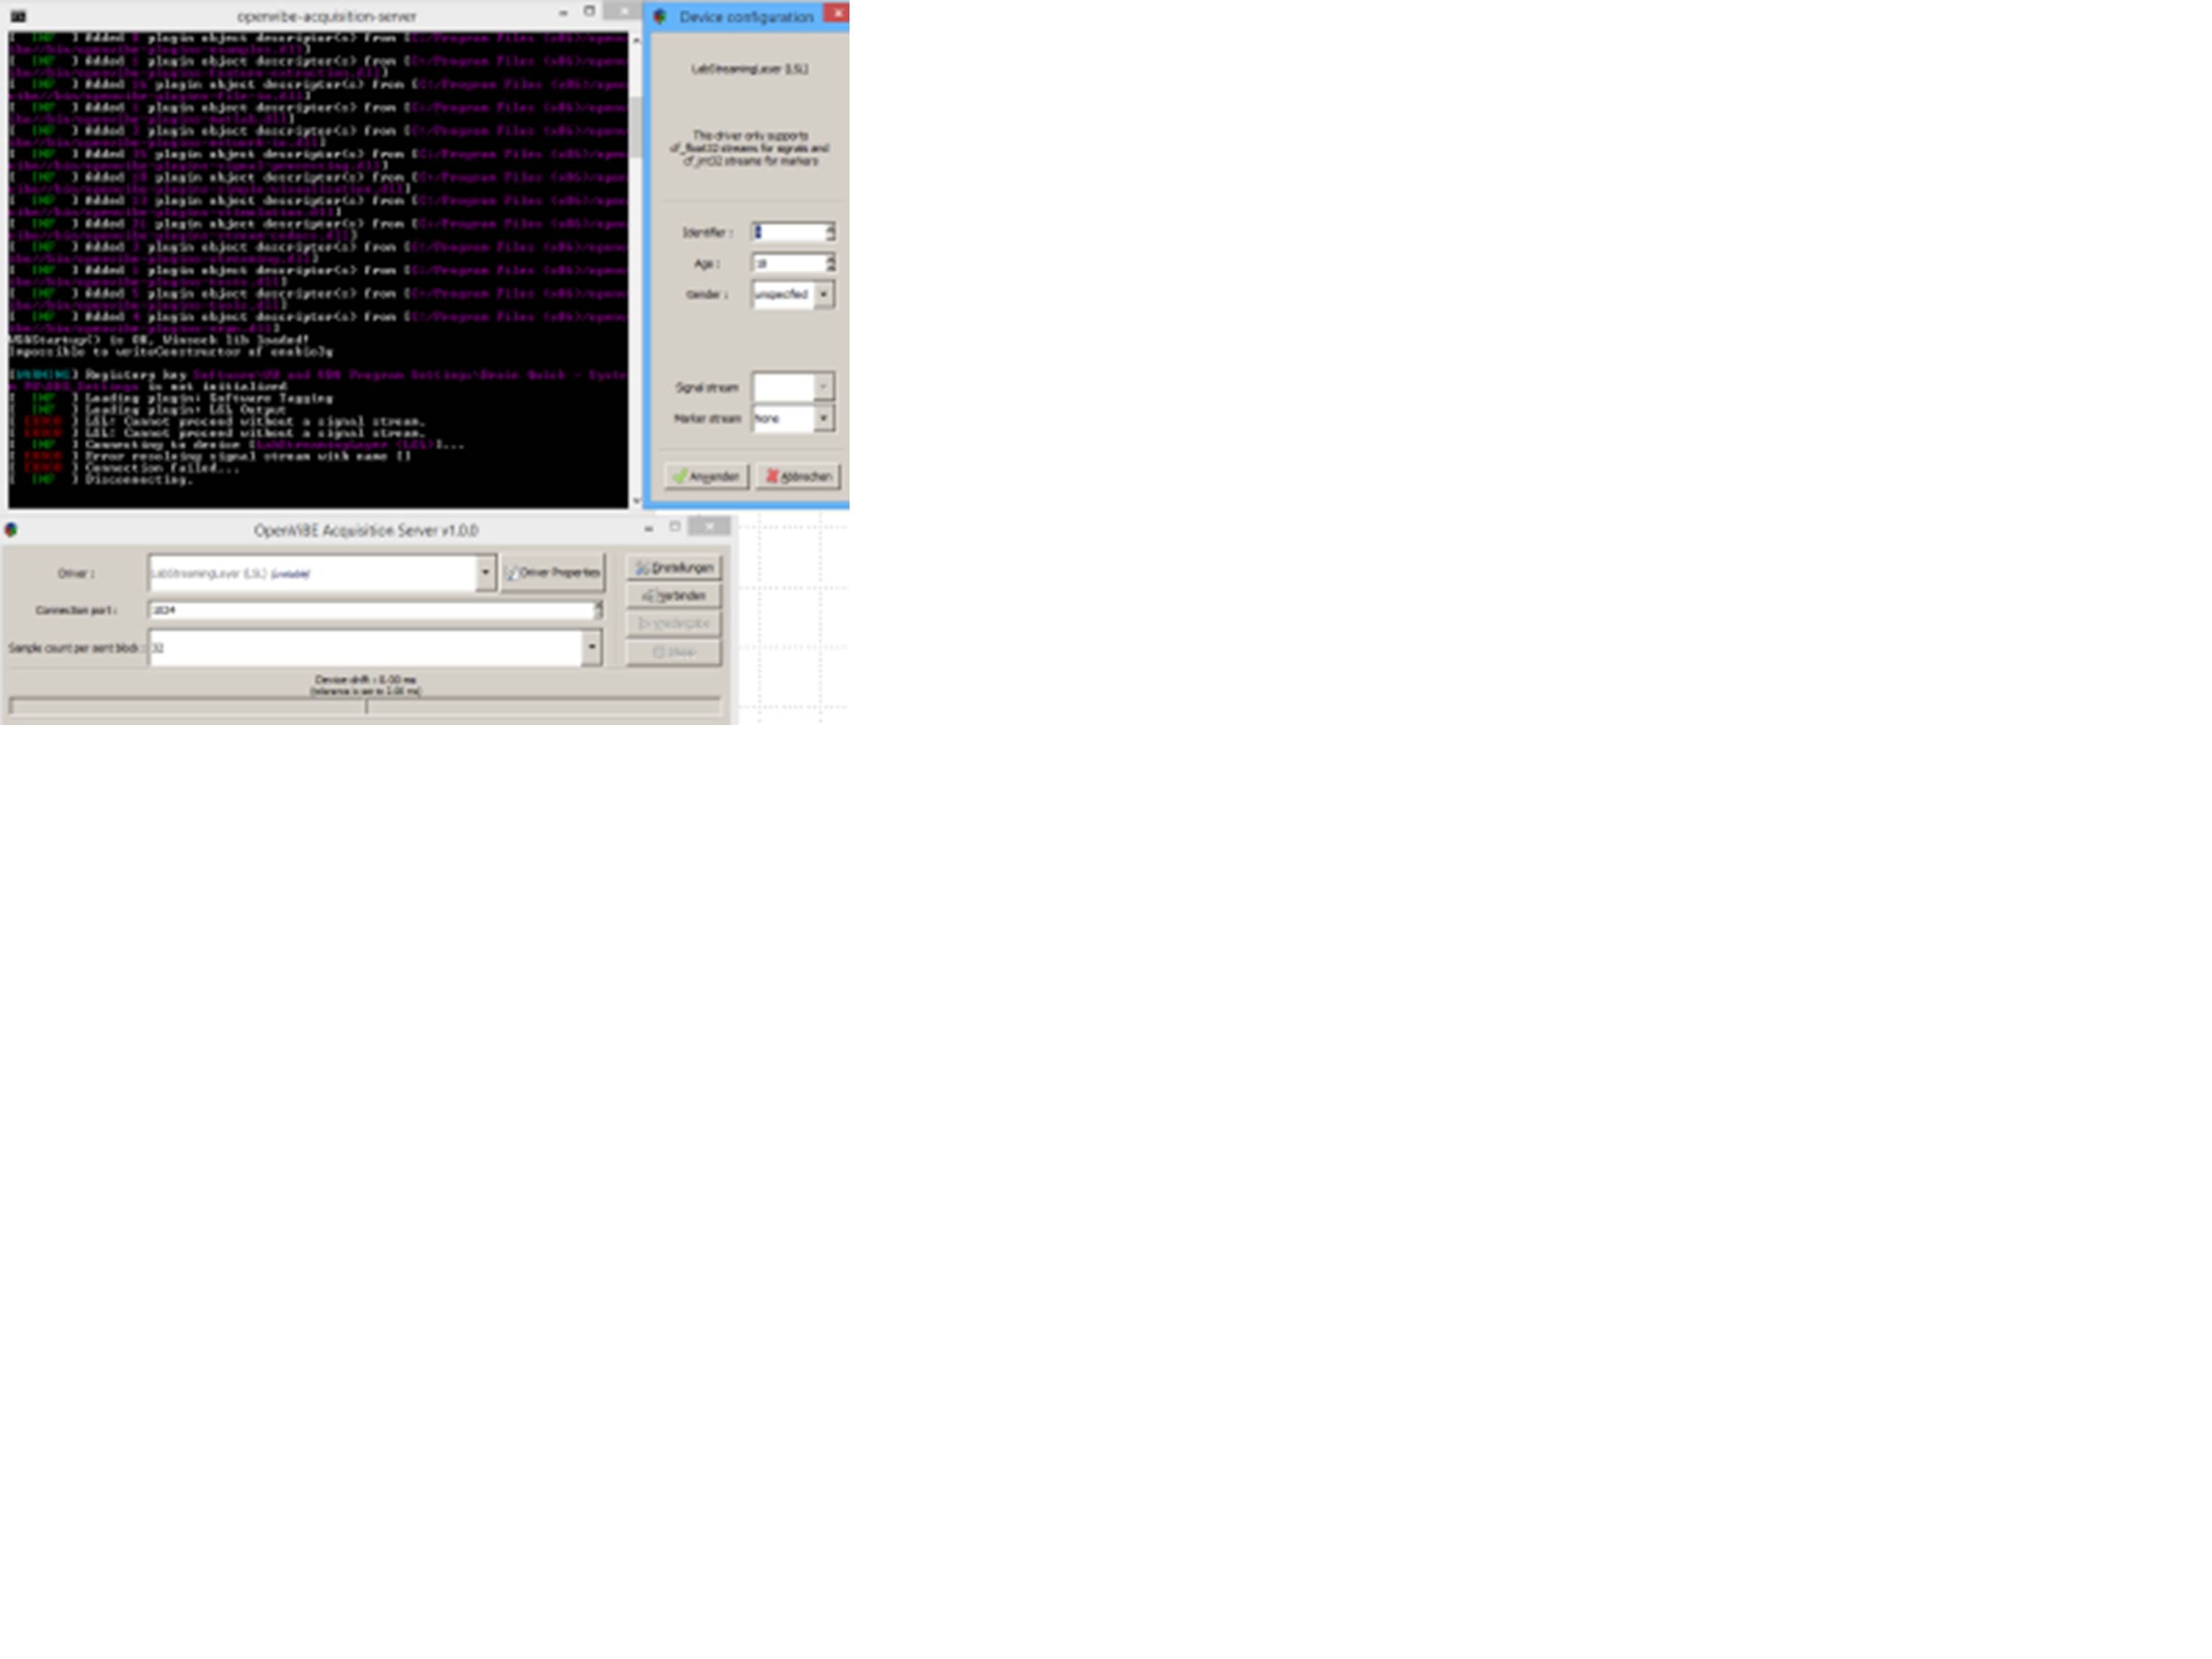Click the Identifier spinner arrows

[830, 232]
